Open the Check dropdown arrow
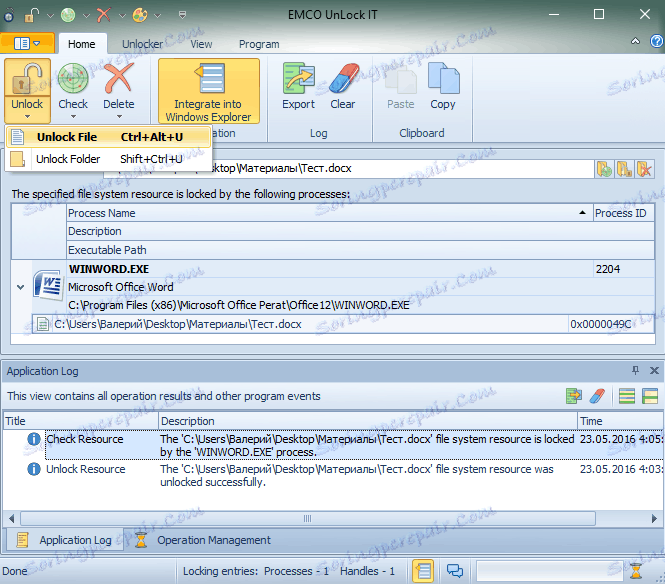Viewport: 665px width, 584px height. coord(73,116)
